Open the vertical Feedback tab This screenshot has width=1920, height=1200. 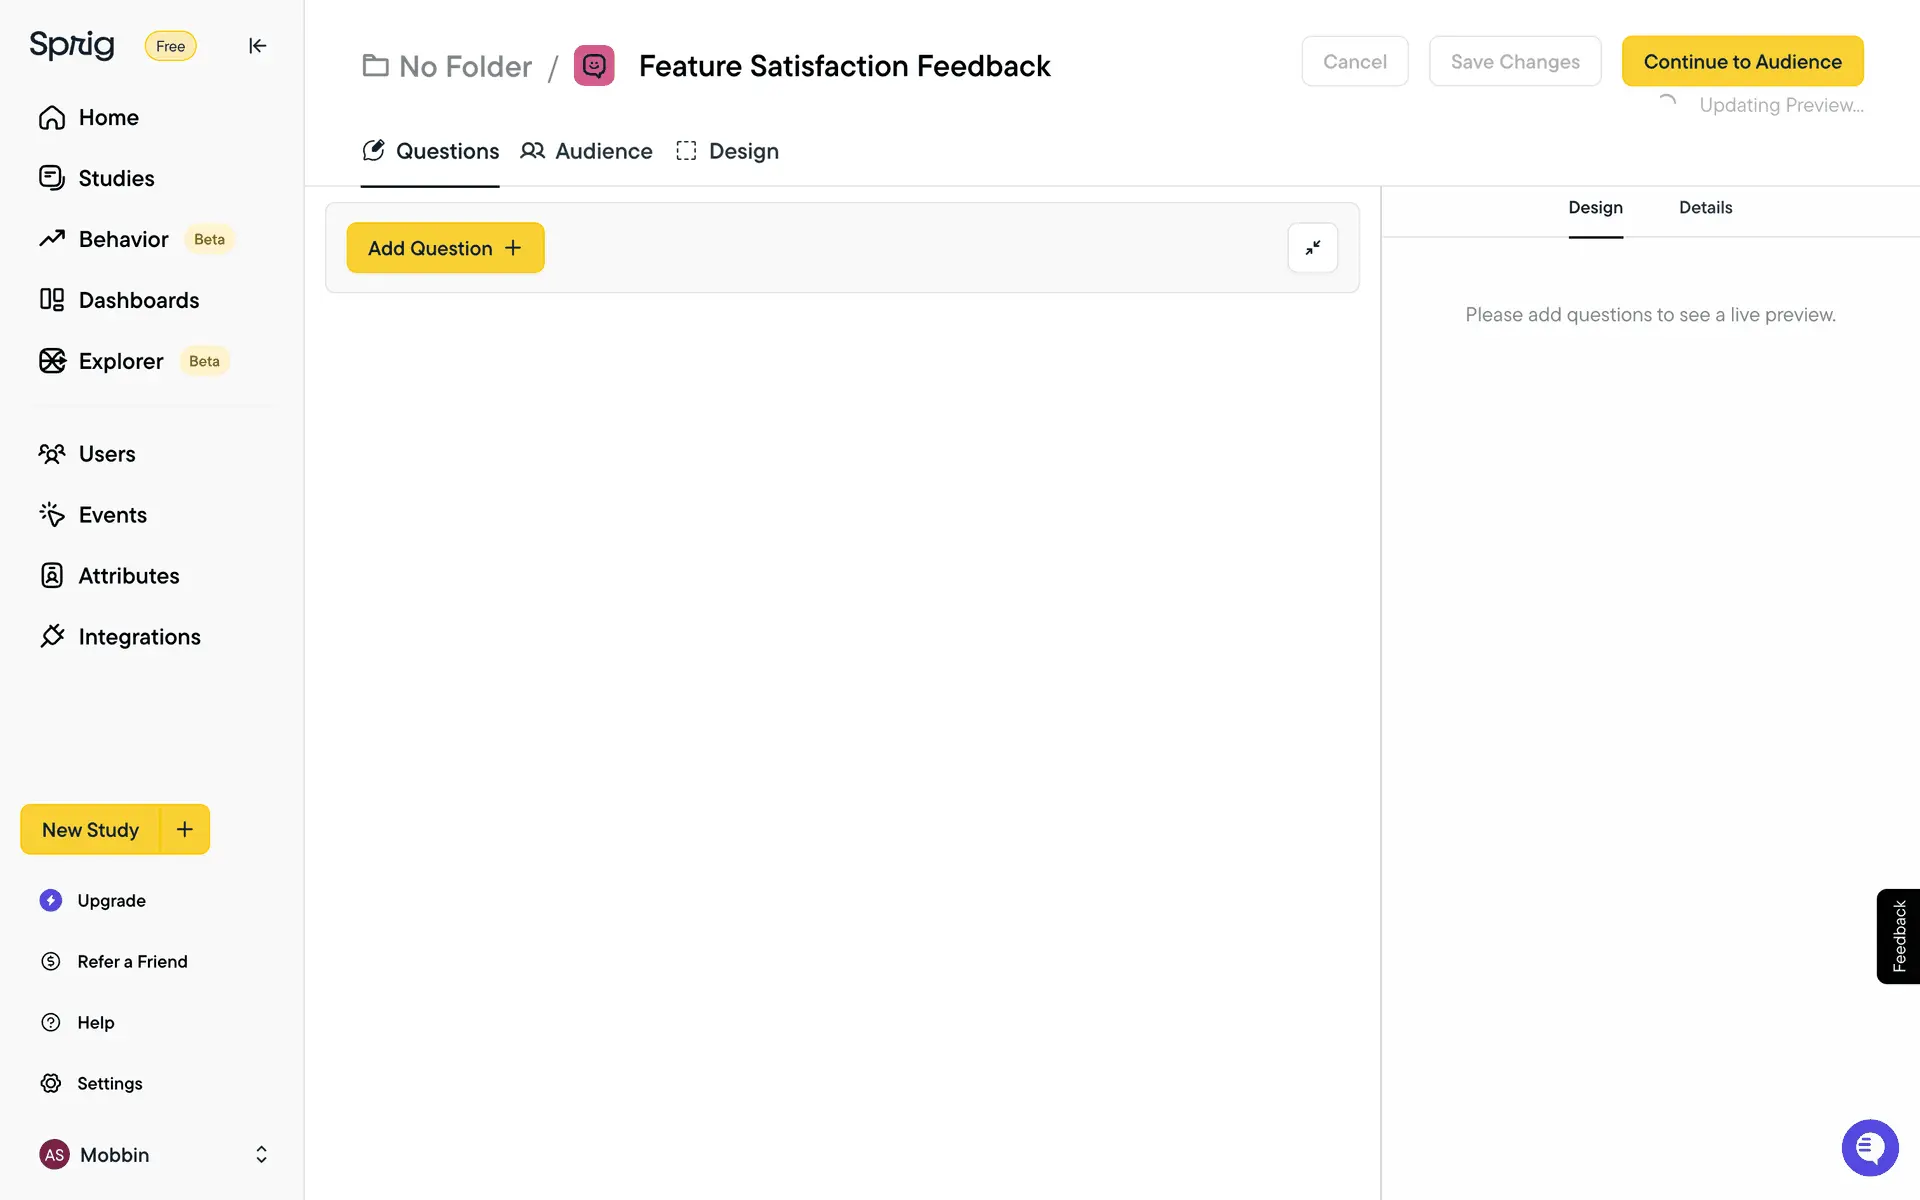point(1898,936)
